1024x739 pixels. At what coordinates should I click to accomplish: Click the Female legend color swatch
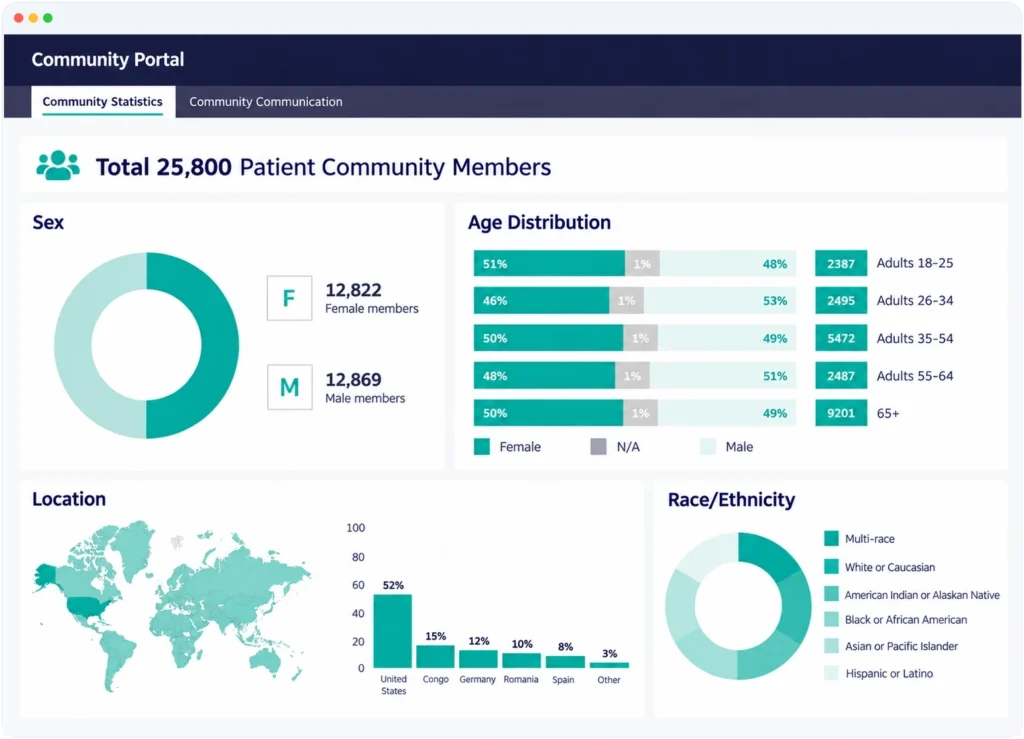click(x=482, y=447)
